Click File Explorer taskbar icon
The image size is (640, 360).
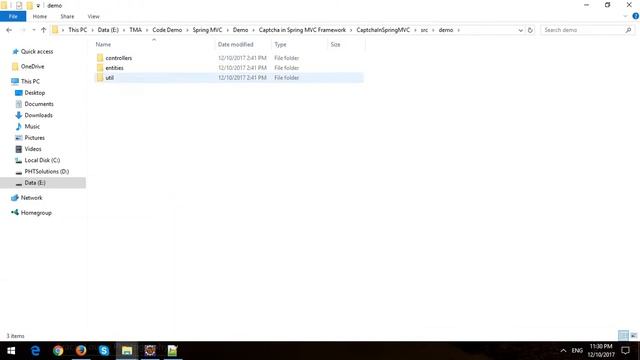(x=127, y=351)
